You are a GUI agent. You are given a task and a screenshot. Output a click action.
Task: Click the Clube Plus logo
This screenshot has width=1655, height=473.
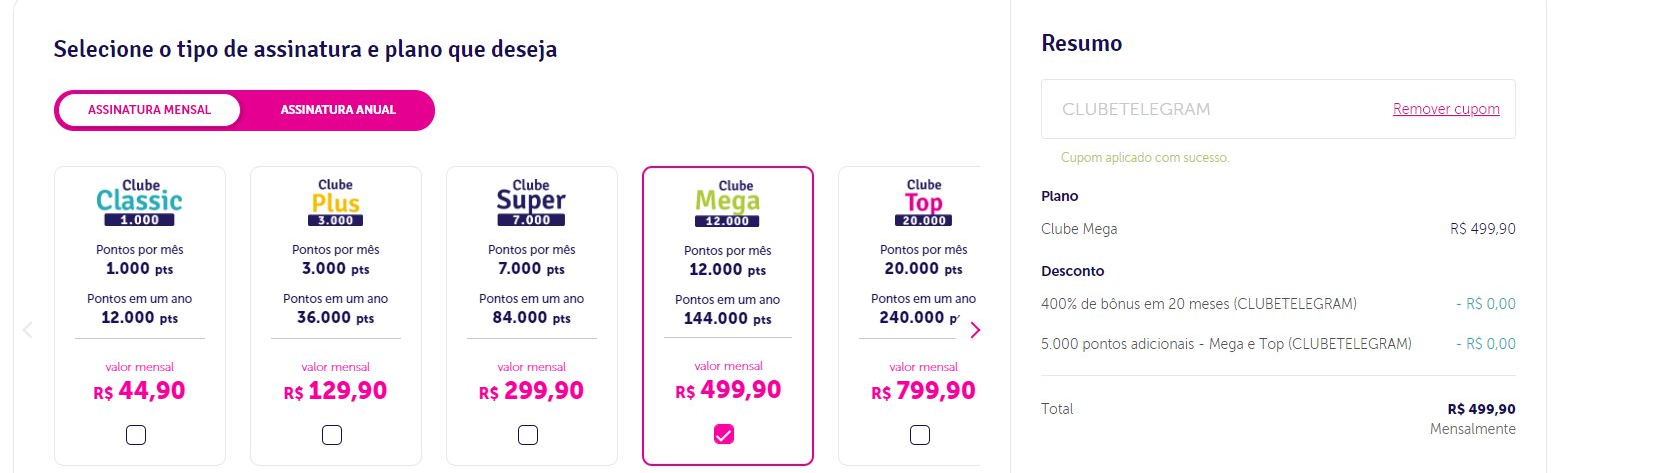coord(335,202)
